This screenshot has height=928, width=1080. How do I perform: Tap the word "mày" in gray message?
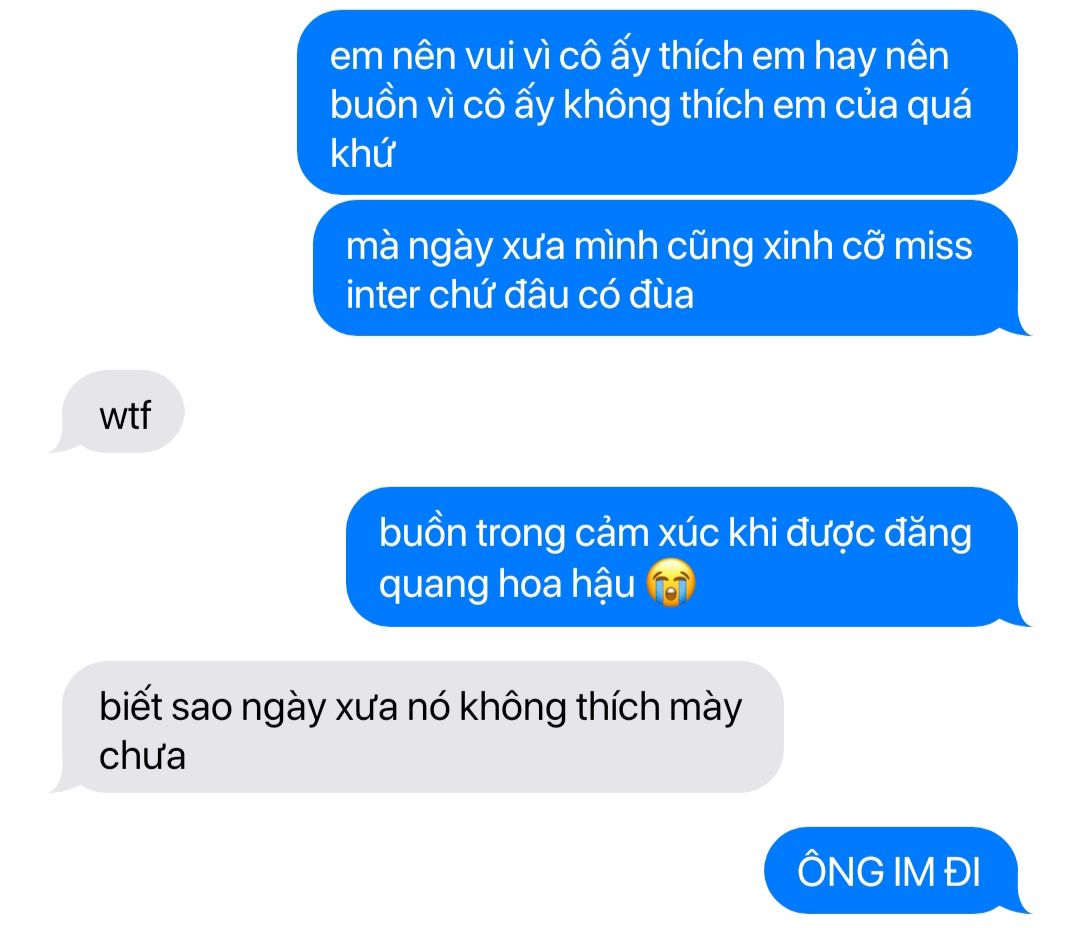[707, 709]
